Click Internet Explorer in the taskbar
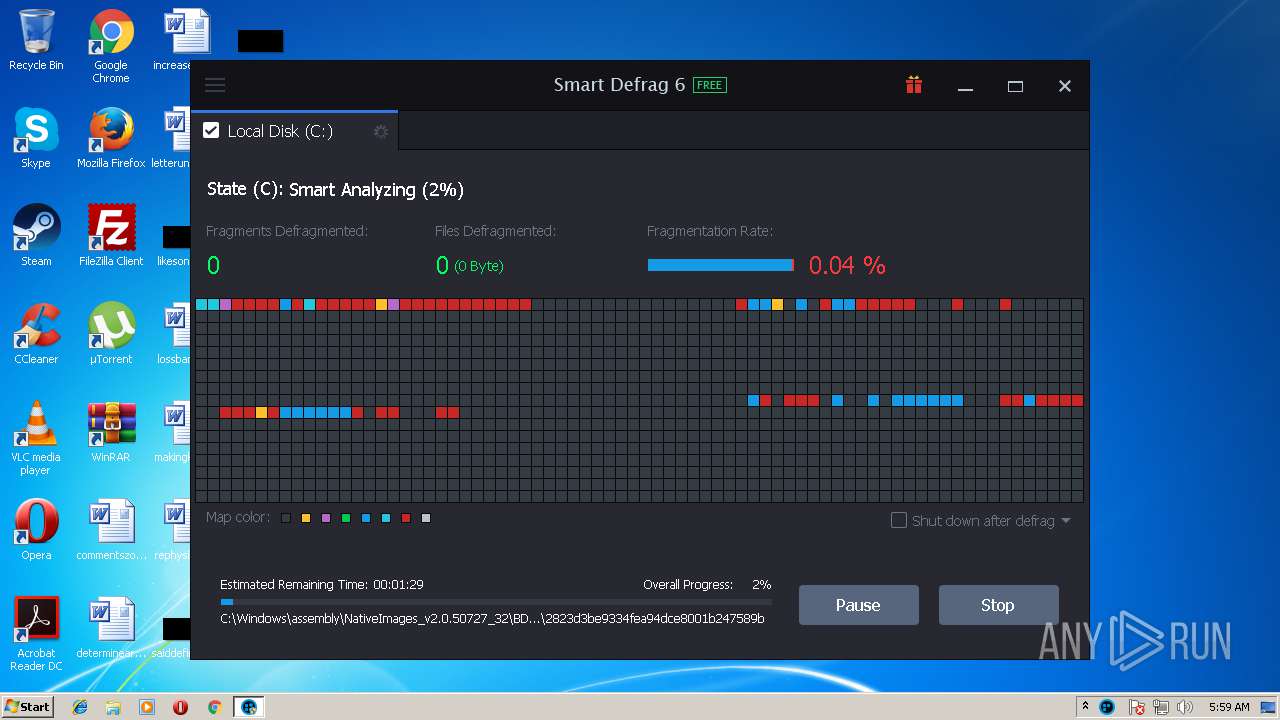 (x=80, y=707)
